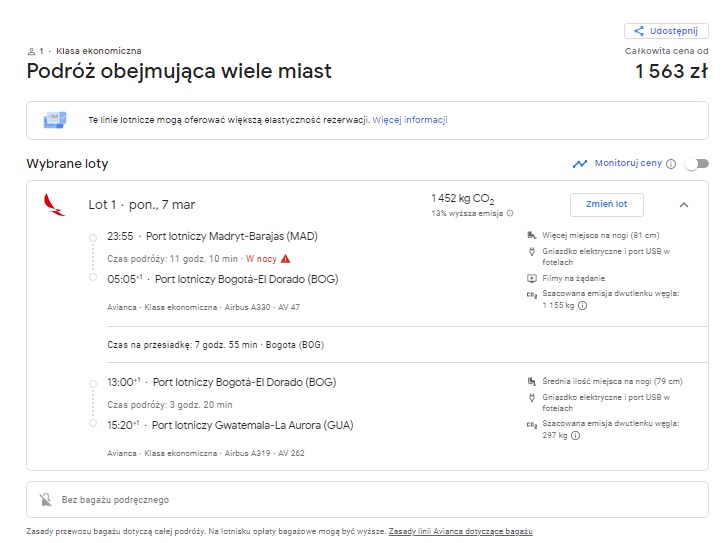Click the info icon beside Monitoruj ceny

(671, 164)
